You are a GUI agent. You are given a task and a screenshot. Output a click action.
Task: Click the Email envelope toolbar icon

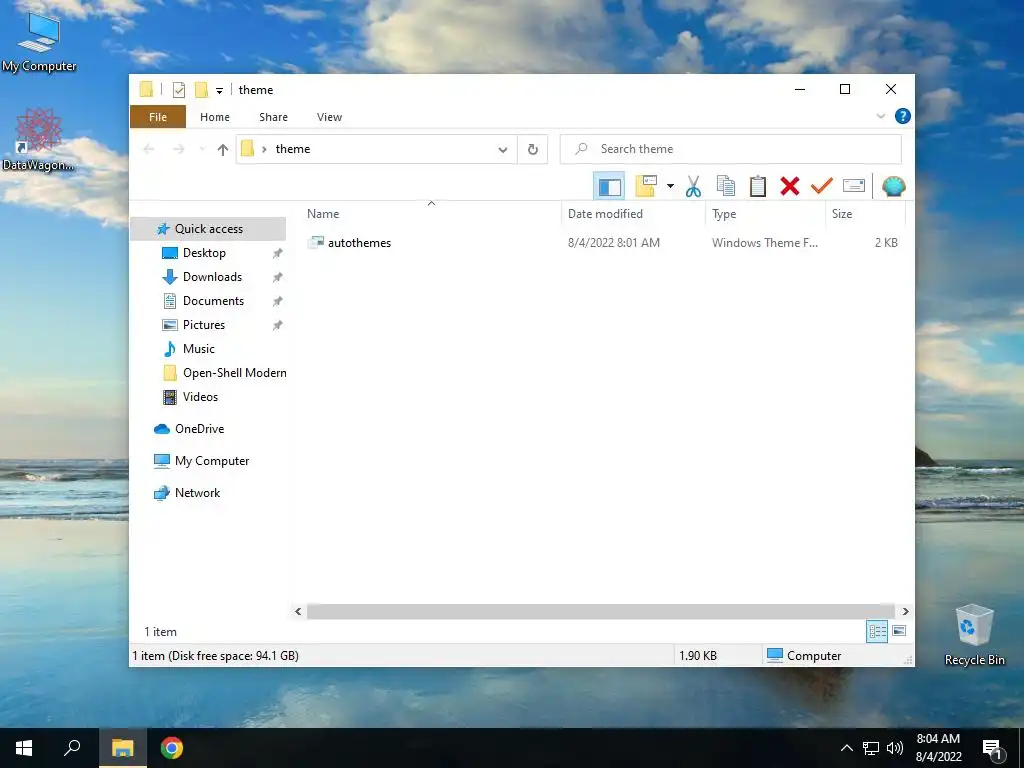click(x=854, y=187)
